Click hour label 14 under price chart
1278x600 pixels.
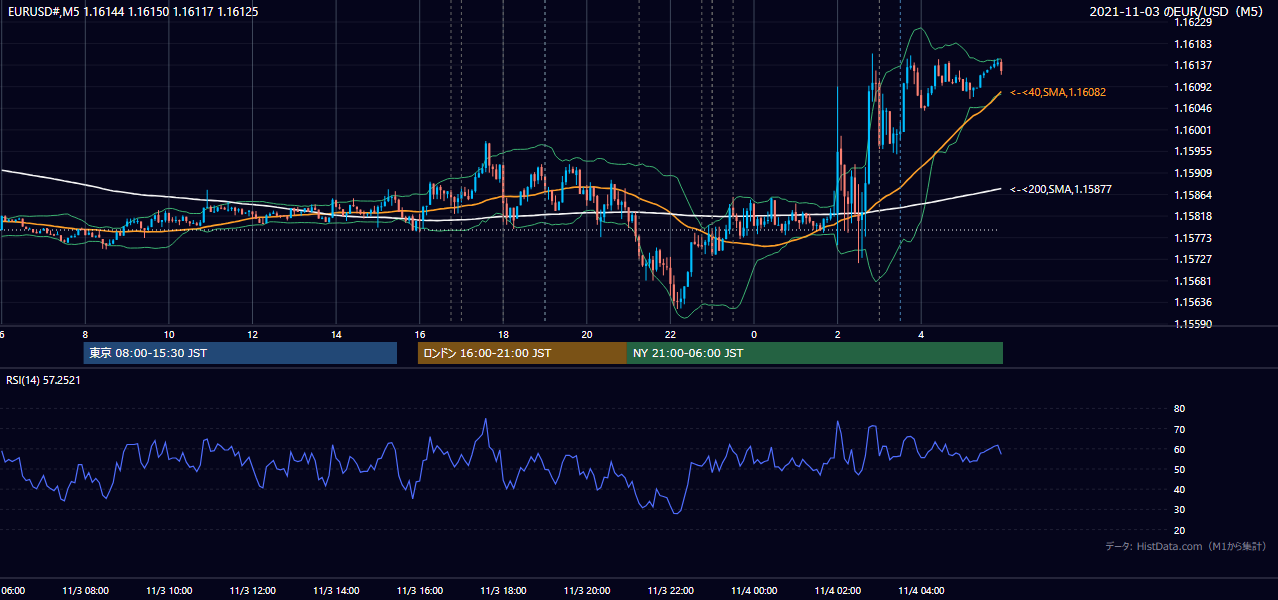[336, 335]
